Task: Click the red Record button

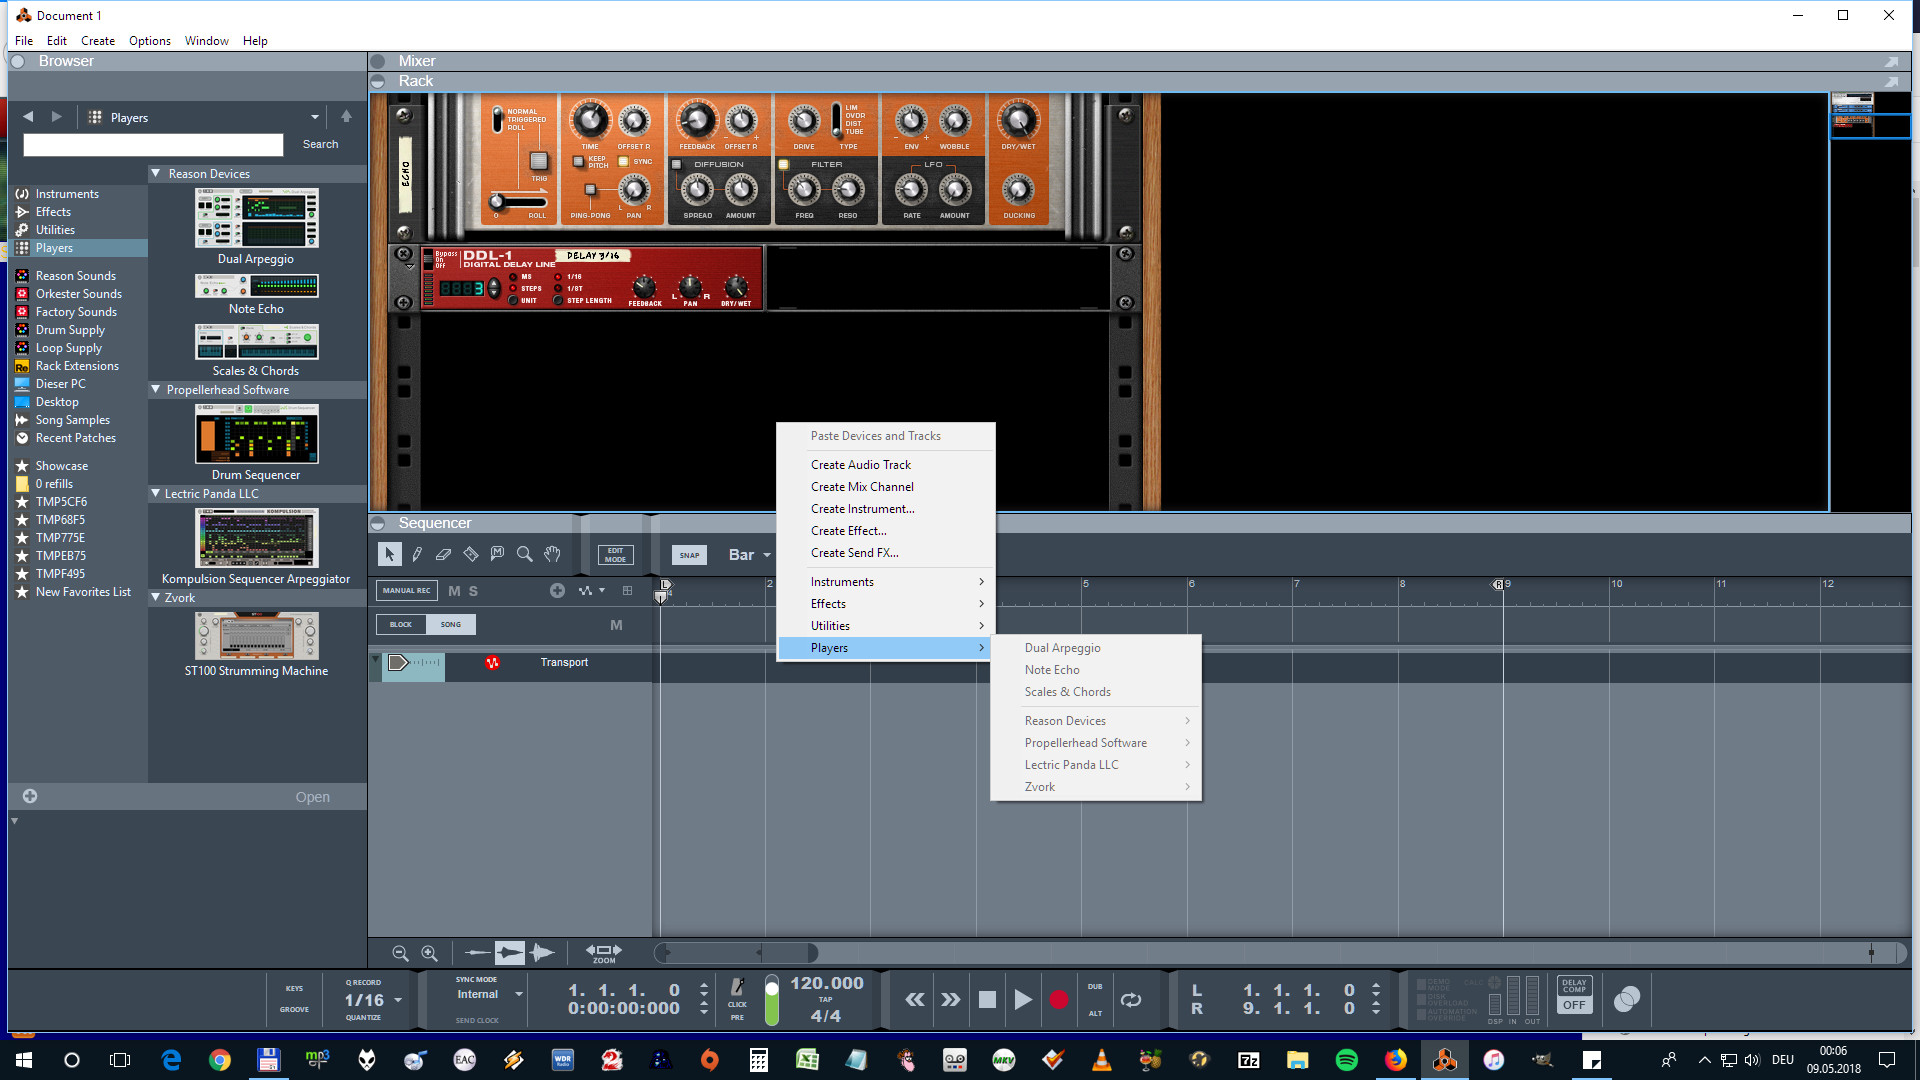Action: coord(1059,999)
